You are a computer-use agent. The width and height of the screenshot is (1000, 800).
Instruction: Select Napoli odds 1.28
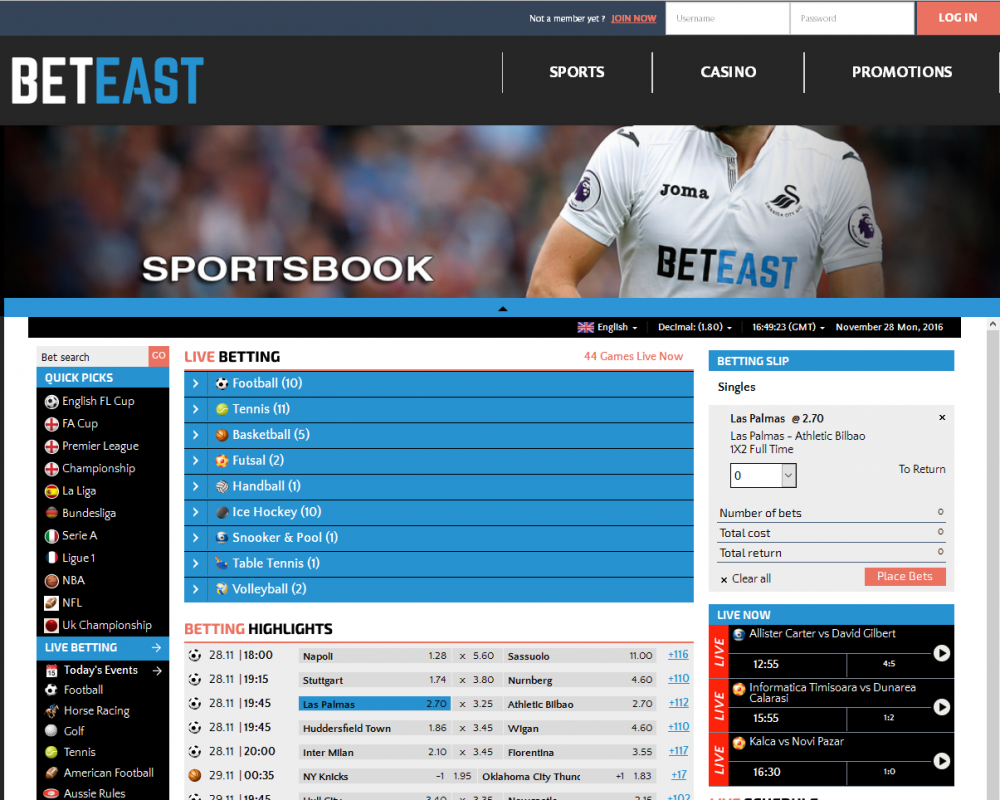click(374, 656)
